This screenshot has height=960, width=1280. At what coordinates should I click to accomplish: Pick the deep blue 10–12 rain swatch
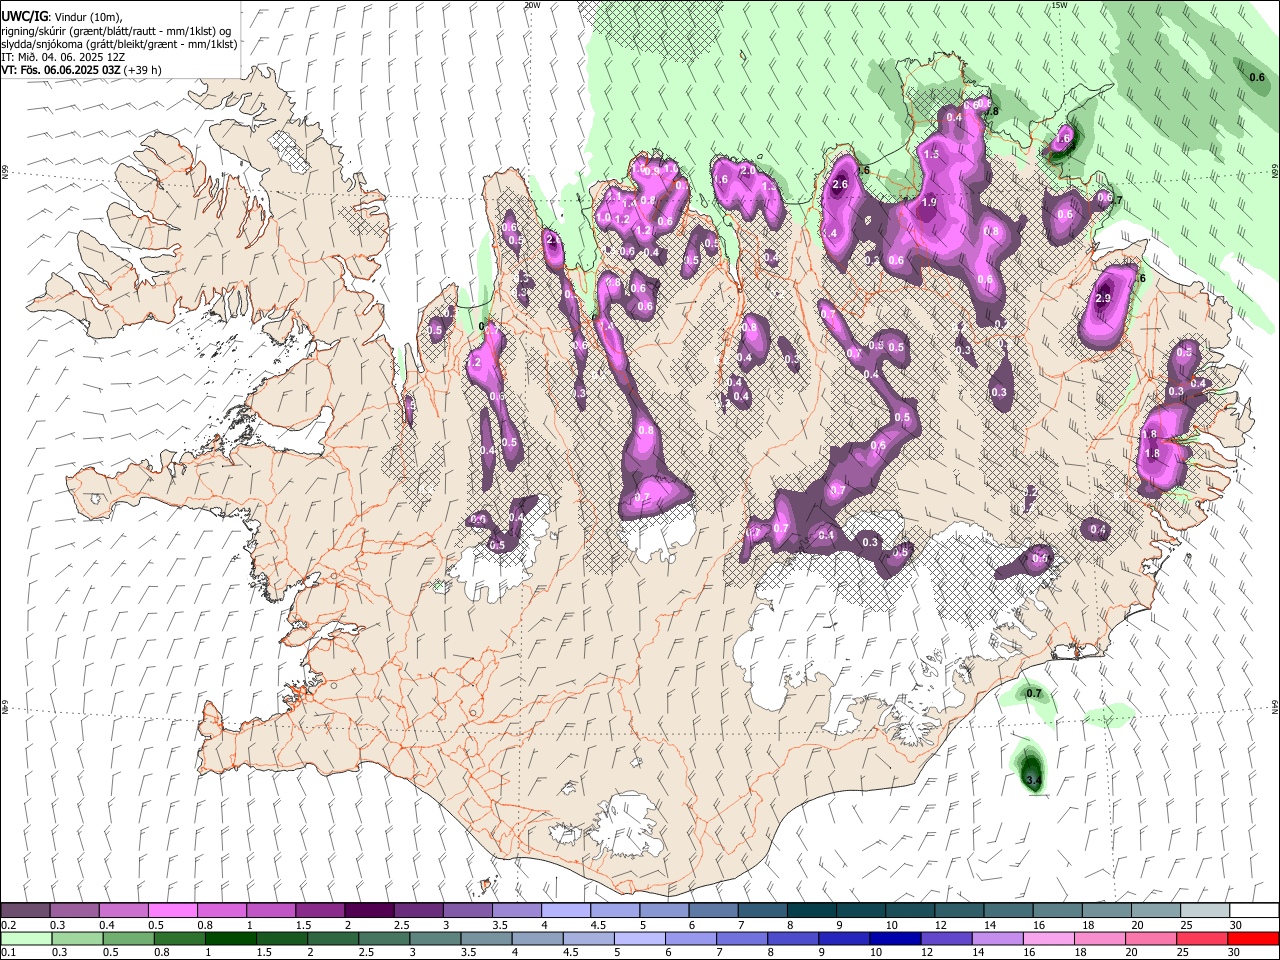(893, 938)
